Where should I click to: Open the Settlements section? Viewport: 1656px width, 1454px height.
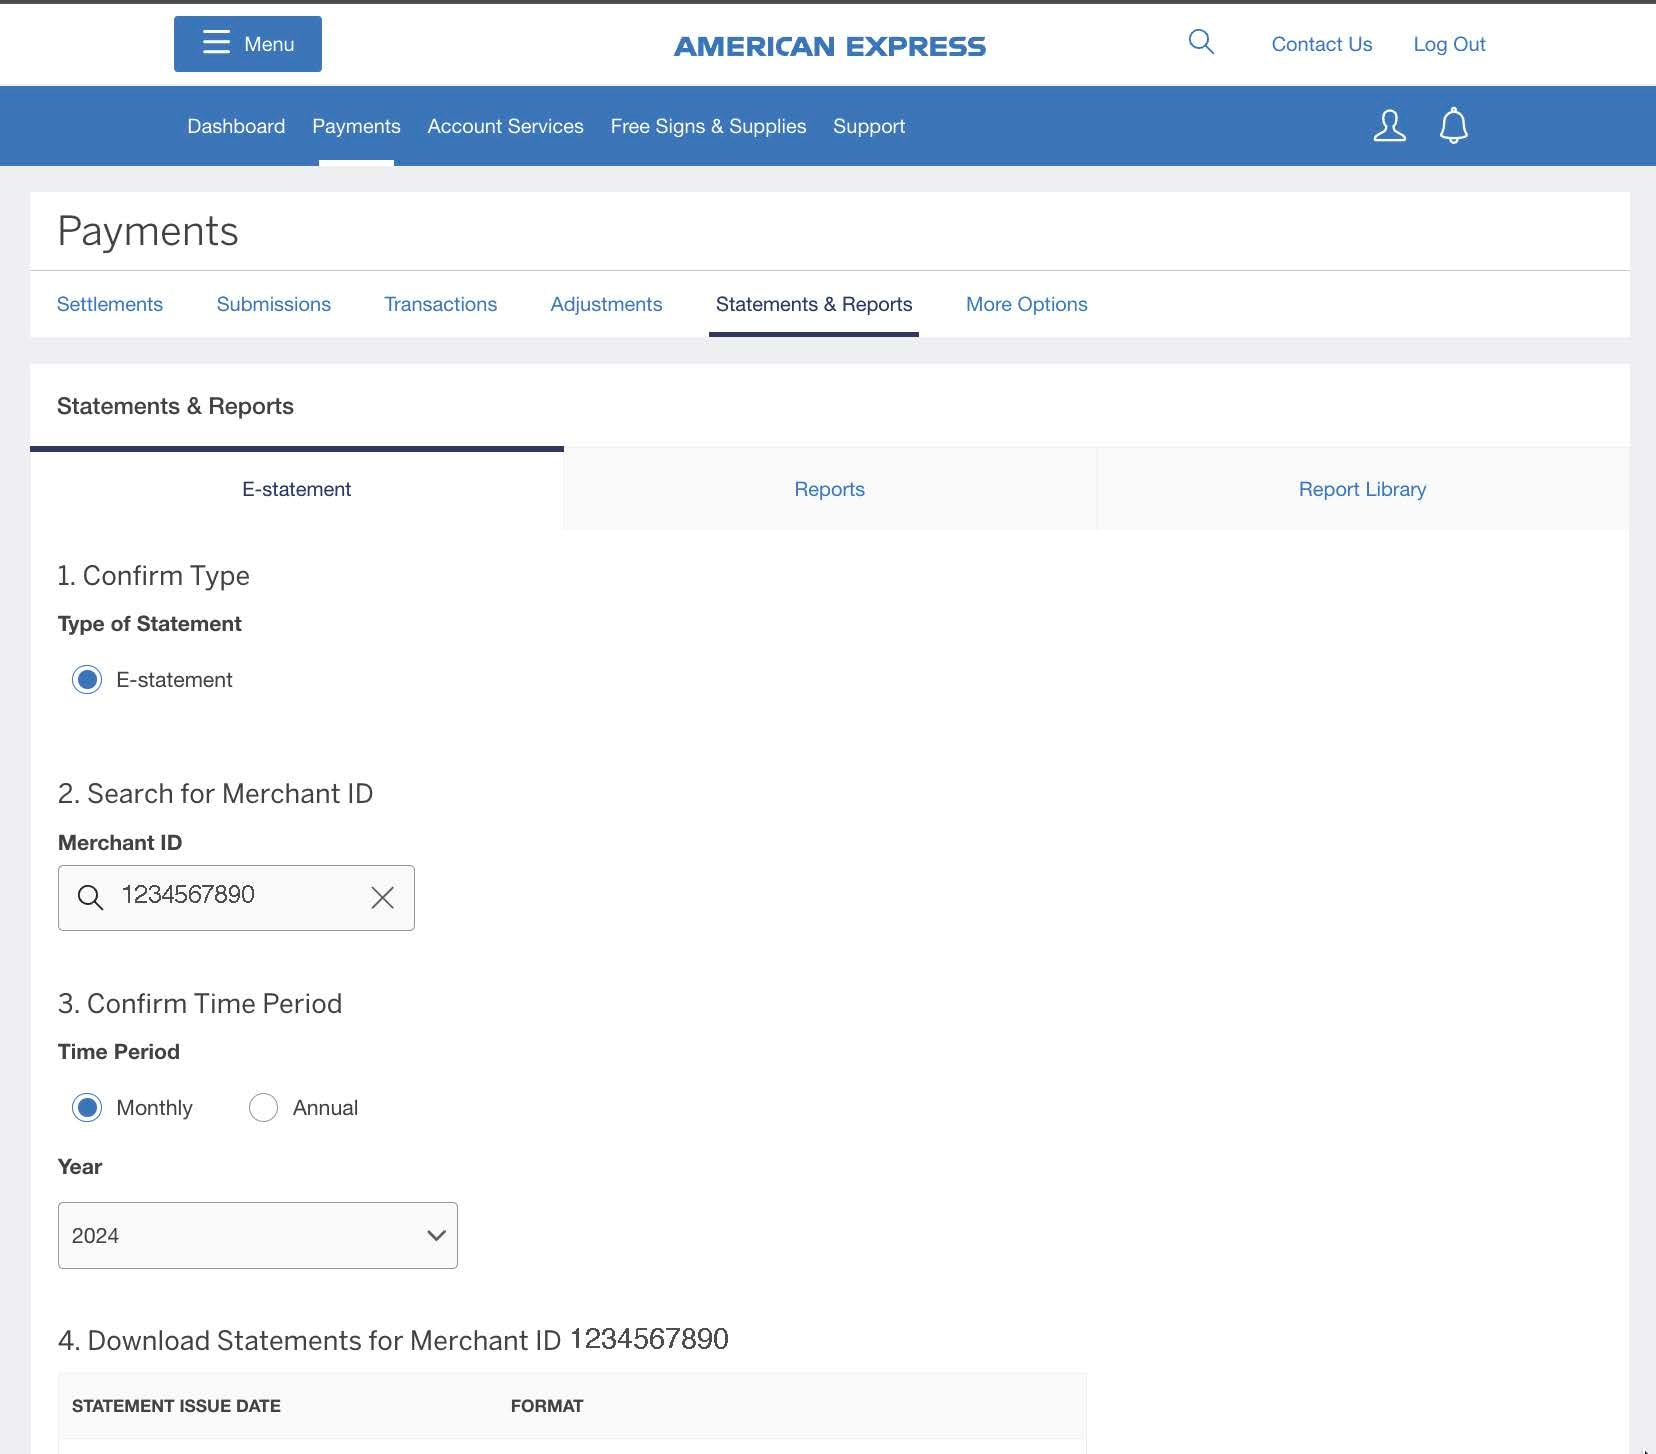coord(110,304)
